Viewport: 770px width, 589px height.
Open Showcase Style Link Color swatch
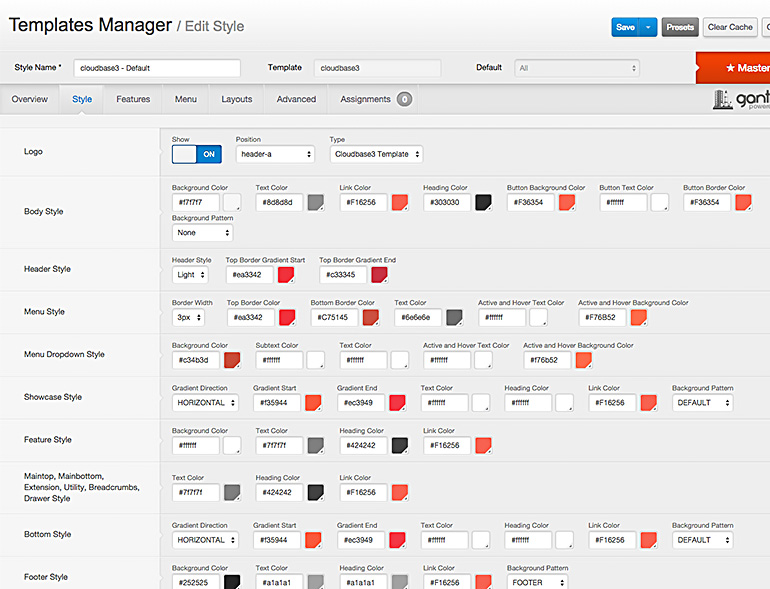tap(649, 403)
